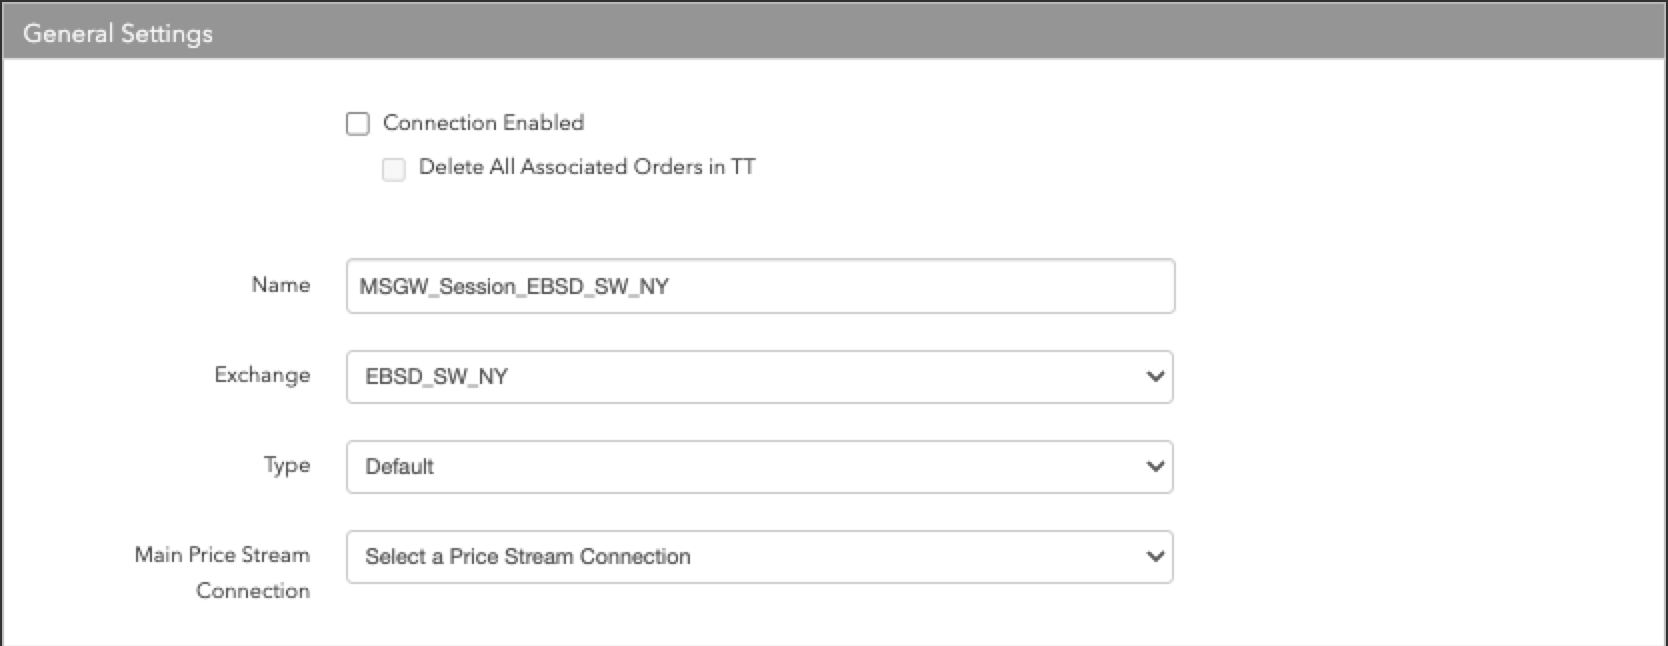Click the 'Delete All Associated Orders in TT' label
1668x646 pixels.
[x=587, y=167]
